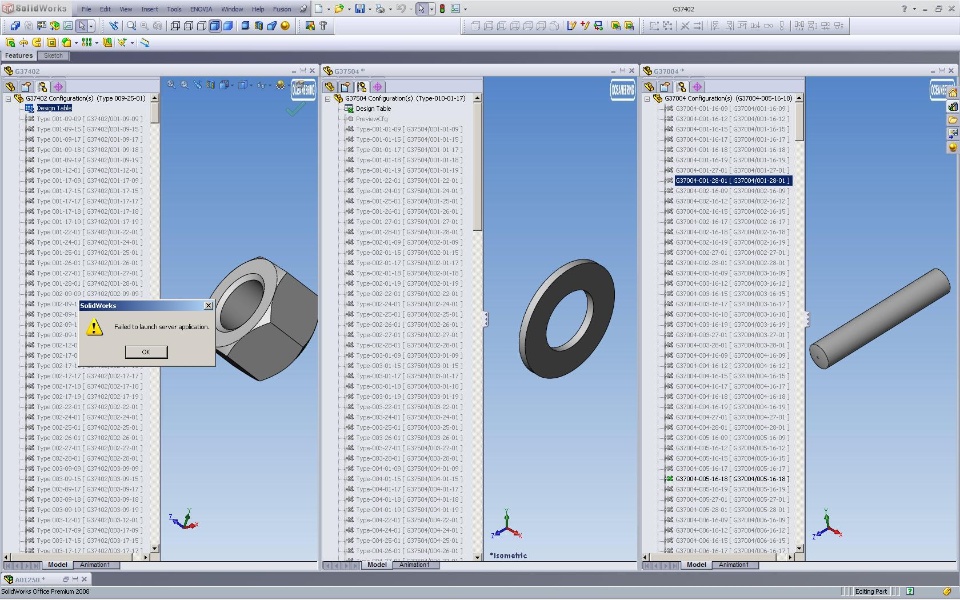The height and width of the screenshot is (600, 960).
Task: Collapse the G37402 Configuration(s) tree root
Action: (8, 99)
